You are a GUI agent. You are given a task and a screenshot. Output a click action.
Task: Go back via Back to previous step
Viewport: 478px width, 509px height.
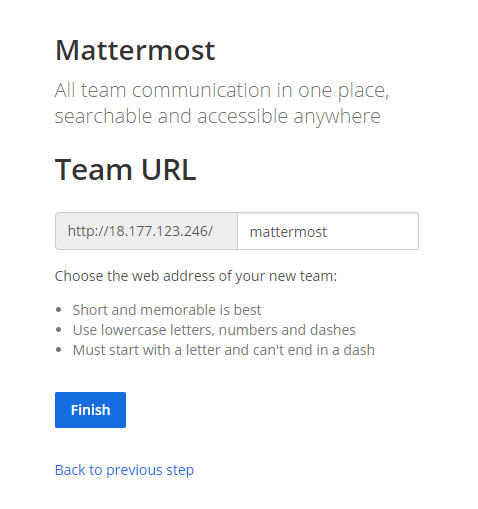124,470
